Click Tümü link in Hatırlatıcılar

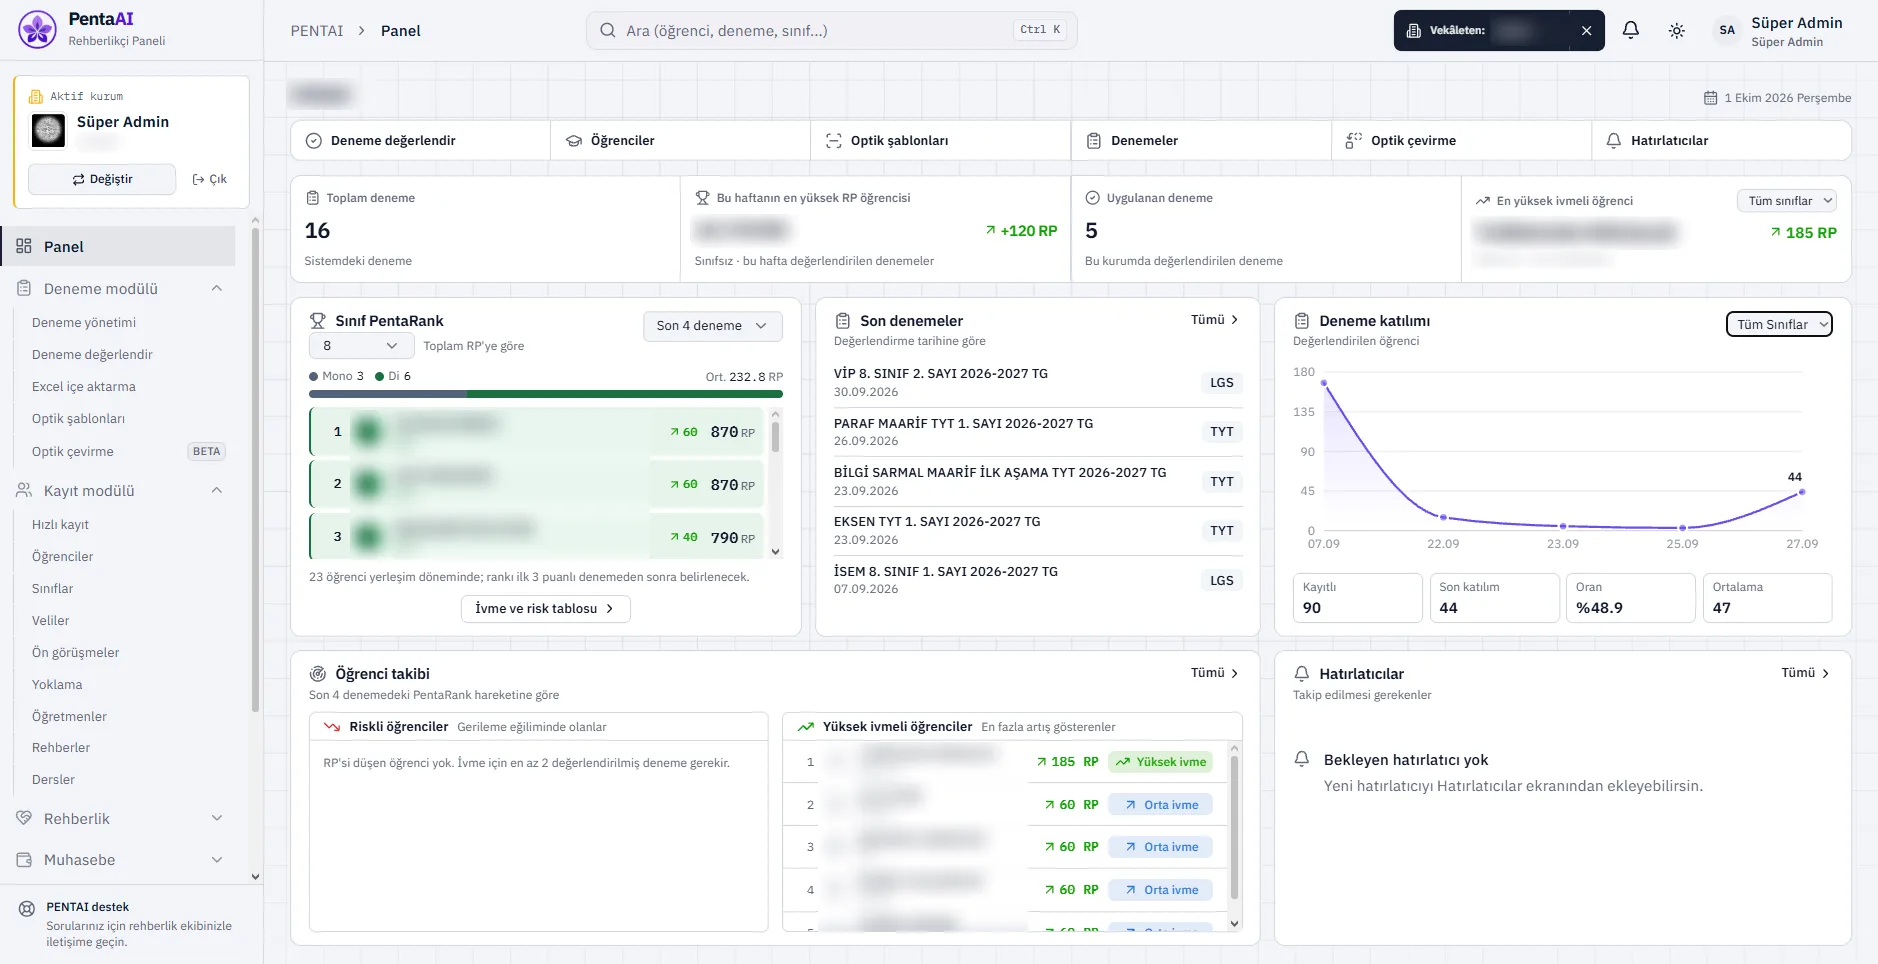(1805, 673)
